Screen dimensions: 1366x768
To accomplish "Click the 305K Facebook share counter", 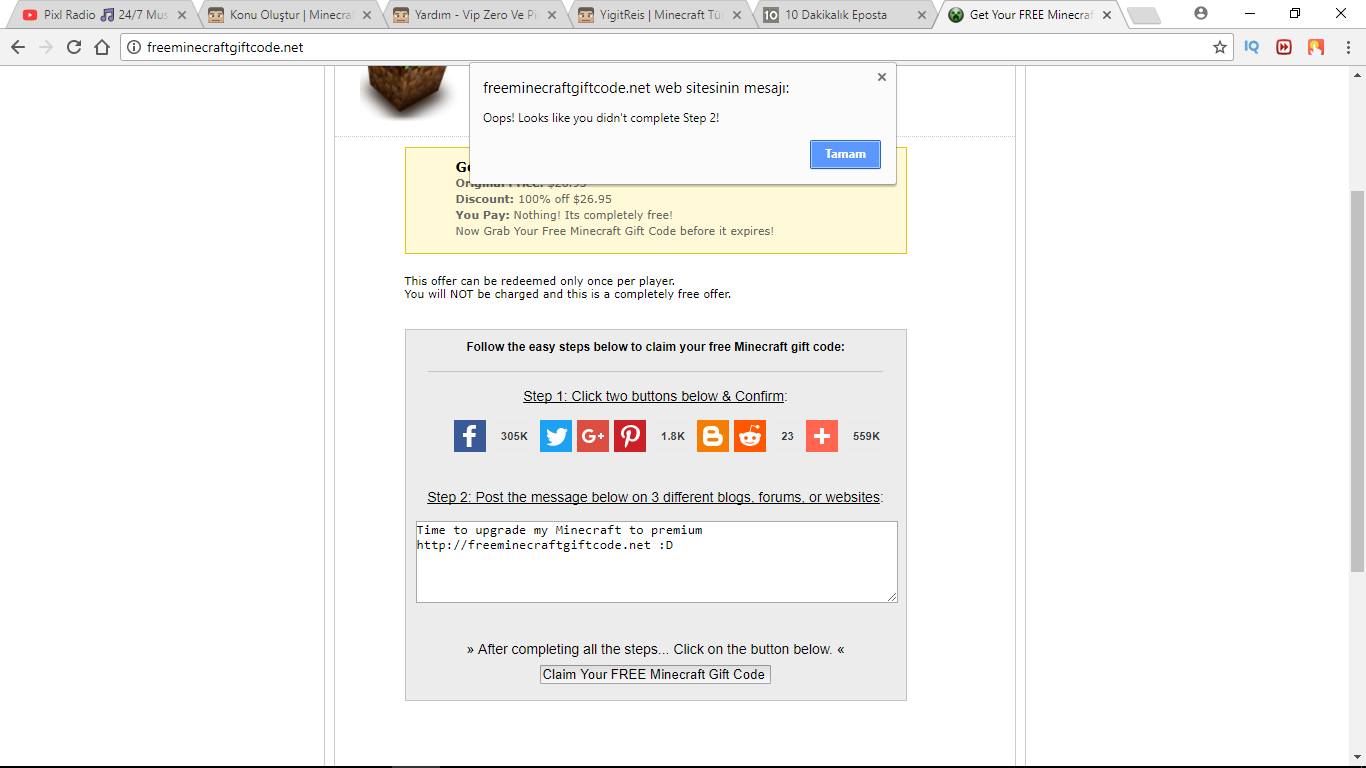I will point(514,436).
